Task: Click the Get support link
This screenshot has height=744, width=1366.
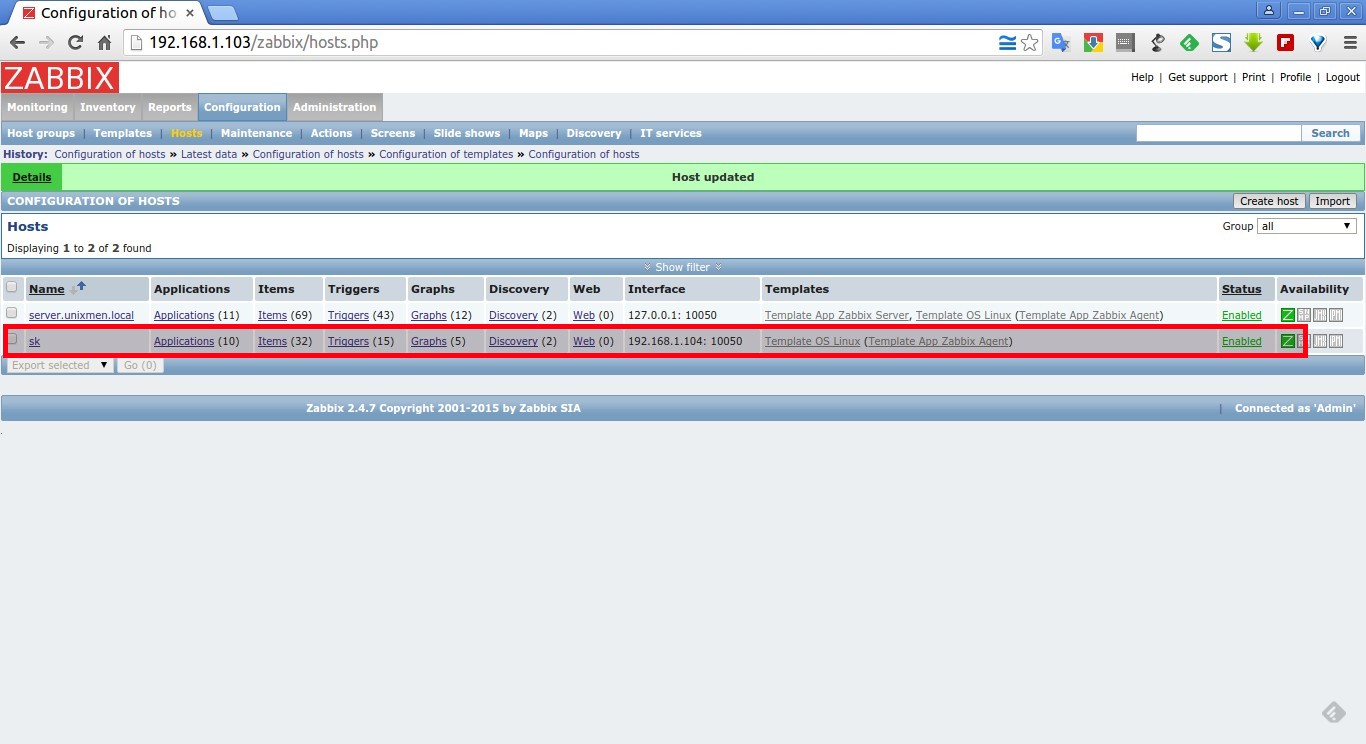Action: pyautogui.click(x=1197, y=77)
